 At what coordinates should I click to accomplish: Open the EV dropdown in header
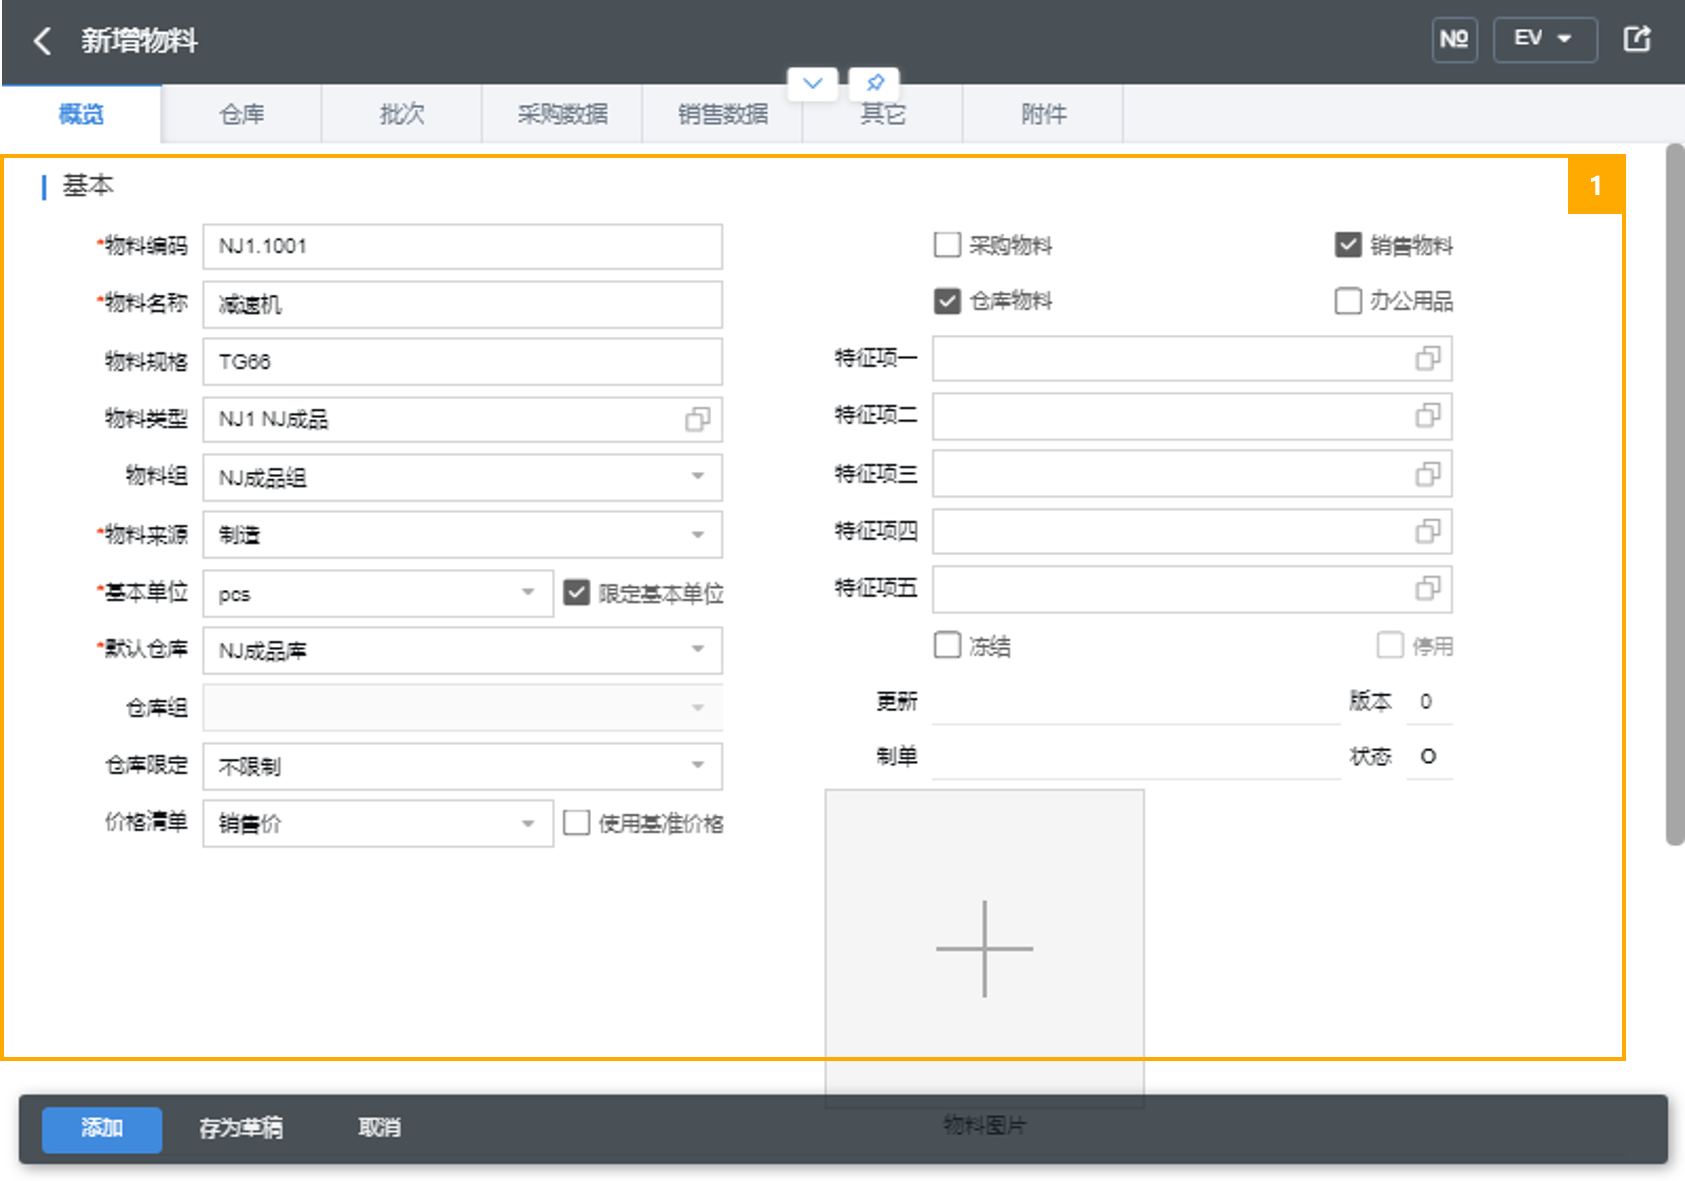pos(1544,40)
